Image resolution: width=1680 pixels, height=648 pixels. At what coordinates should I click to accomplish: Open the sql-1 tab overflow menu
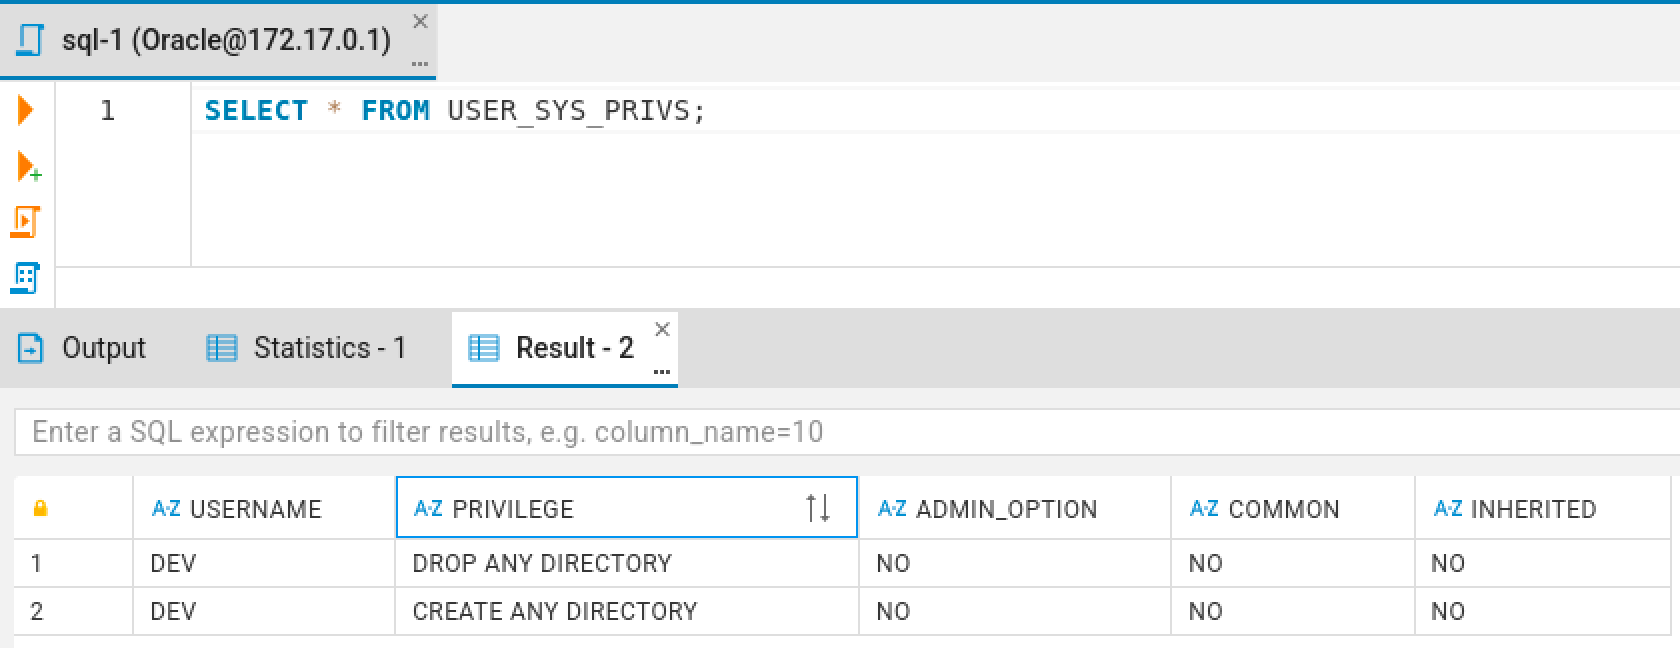pyautogui.click(x=420, y=63)
